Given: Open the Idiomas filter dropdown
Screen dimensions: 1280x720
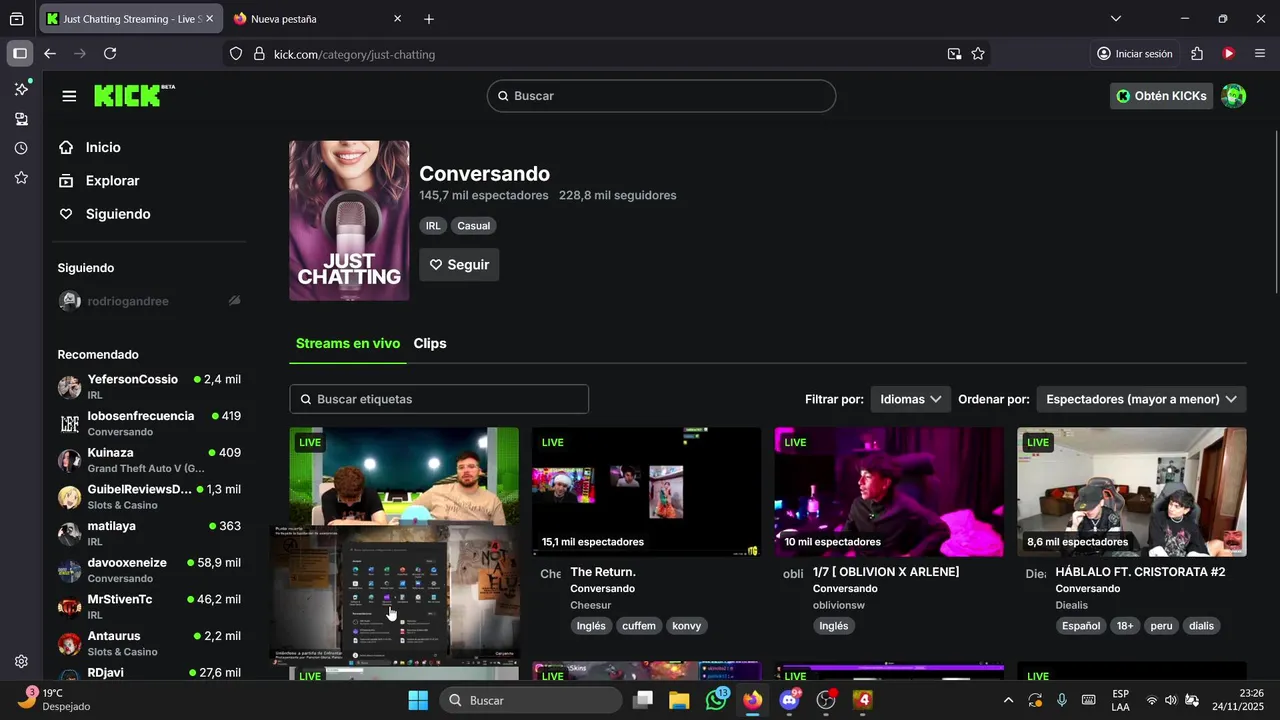Looking at the screenshot, I should [x=910, y=399].
